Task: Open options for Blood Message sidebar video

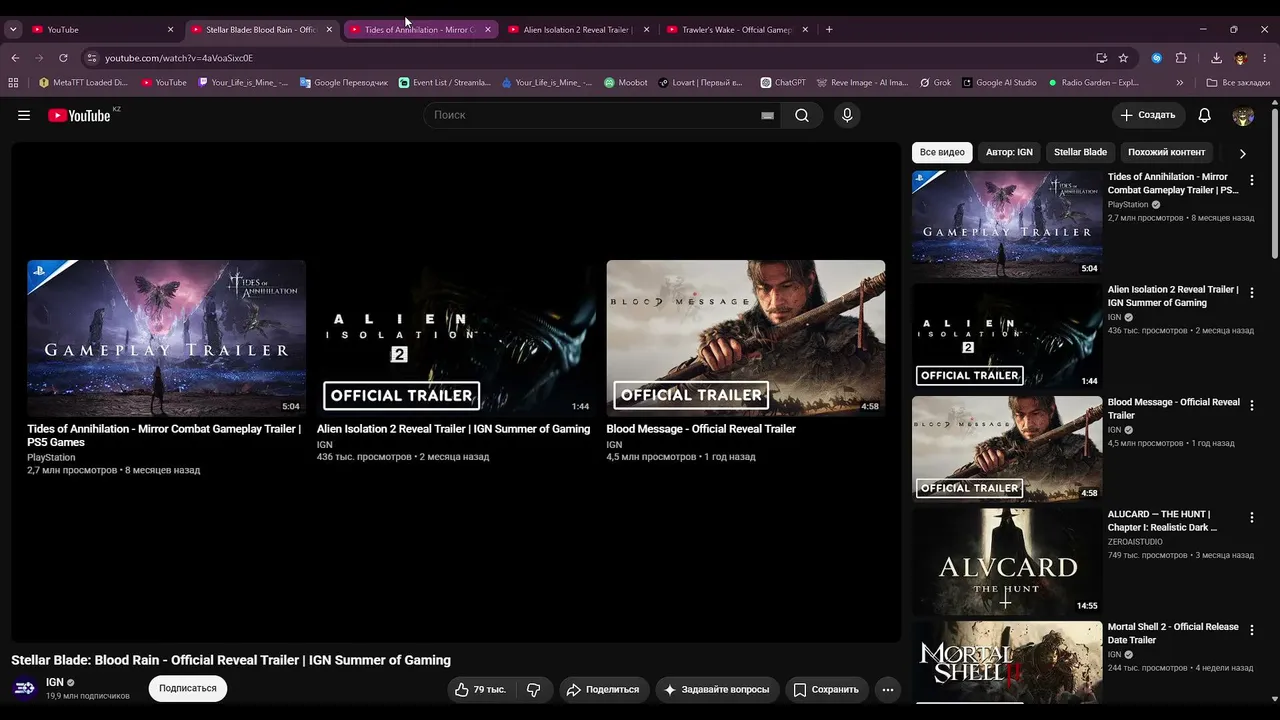Action: (1251, 406)
